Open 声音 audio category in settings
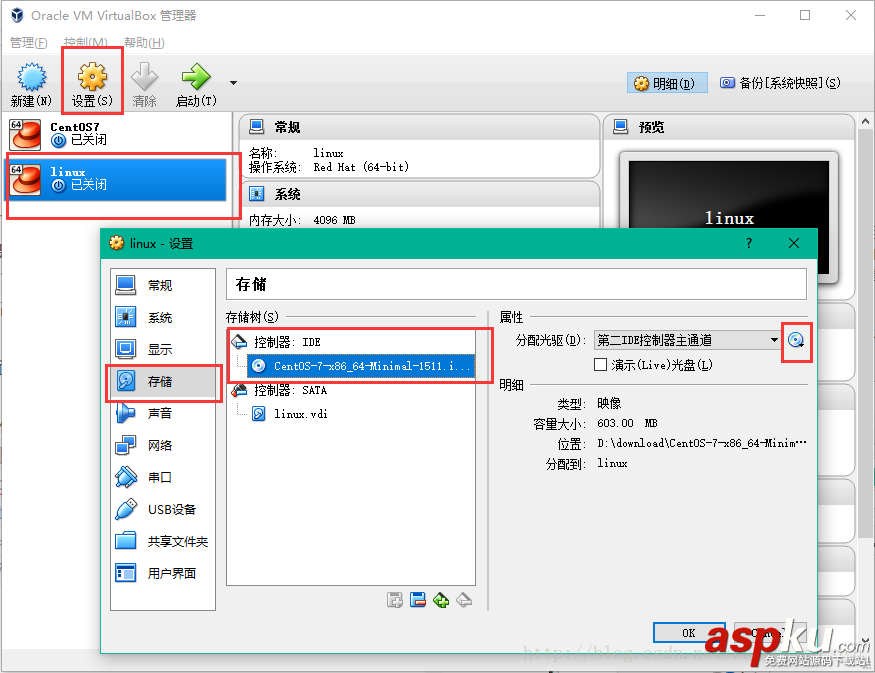The height and width of the screenshot is (673, 875). [162, 413]
